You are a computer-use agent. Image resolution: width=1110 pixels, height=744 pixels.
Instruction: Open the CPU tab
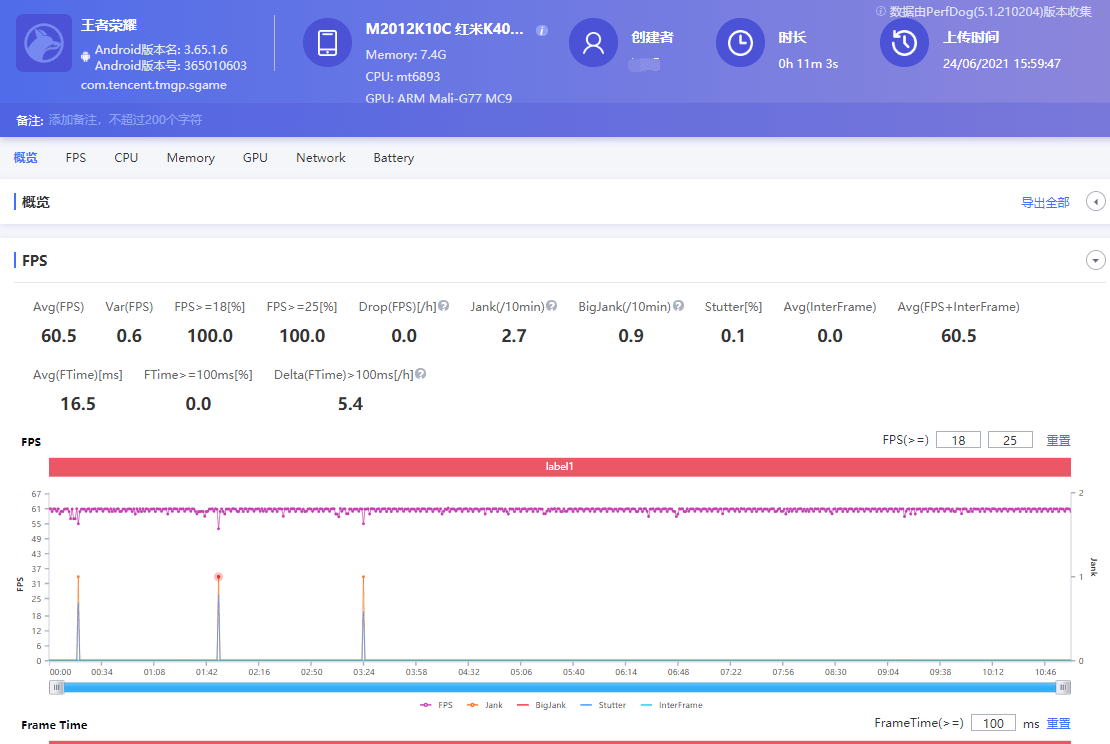tap(126, 158)
